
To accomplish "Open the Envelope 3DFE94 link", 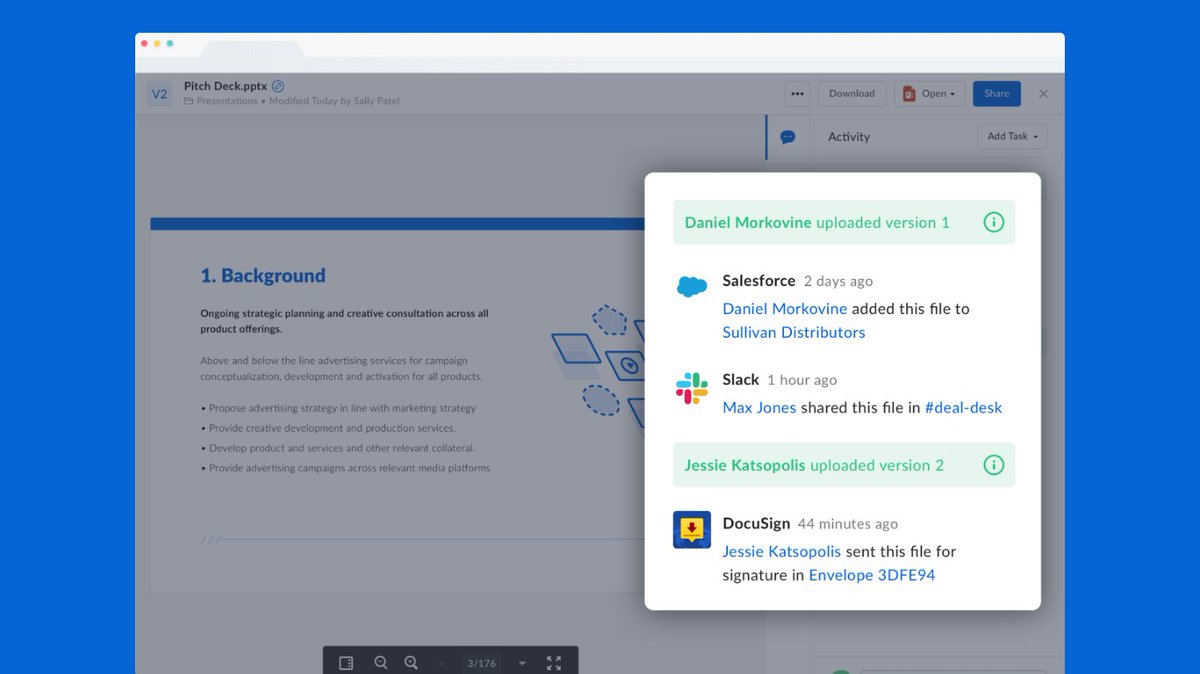I will [x=872, y=575].
